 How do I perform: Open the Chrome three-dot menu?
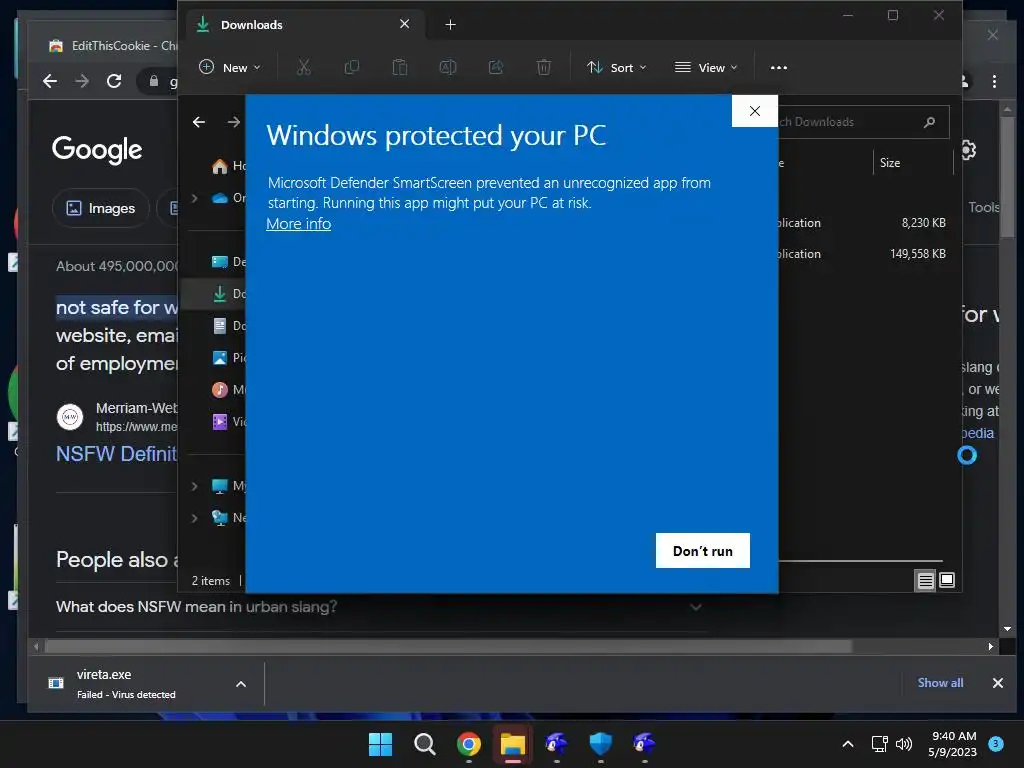(994, 81)
